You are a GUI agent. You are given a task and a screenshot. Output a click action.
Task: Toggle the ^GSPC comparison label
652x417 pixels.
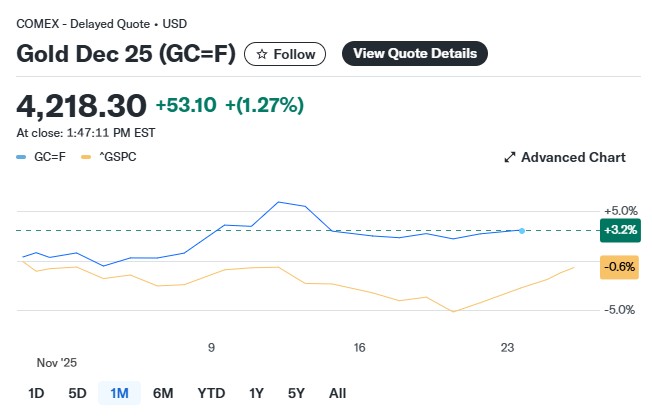click(x=118, y=157)
